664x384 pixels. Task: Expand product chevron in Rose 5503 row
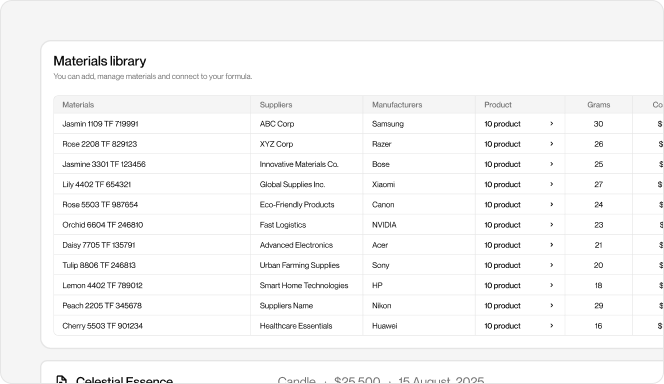click(551, 204)
